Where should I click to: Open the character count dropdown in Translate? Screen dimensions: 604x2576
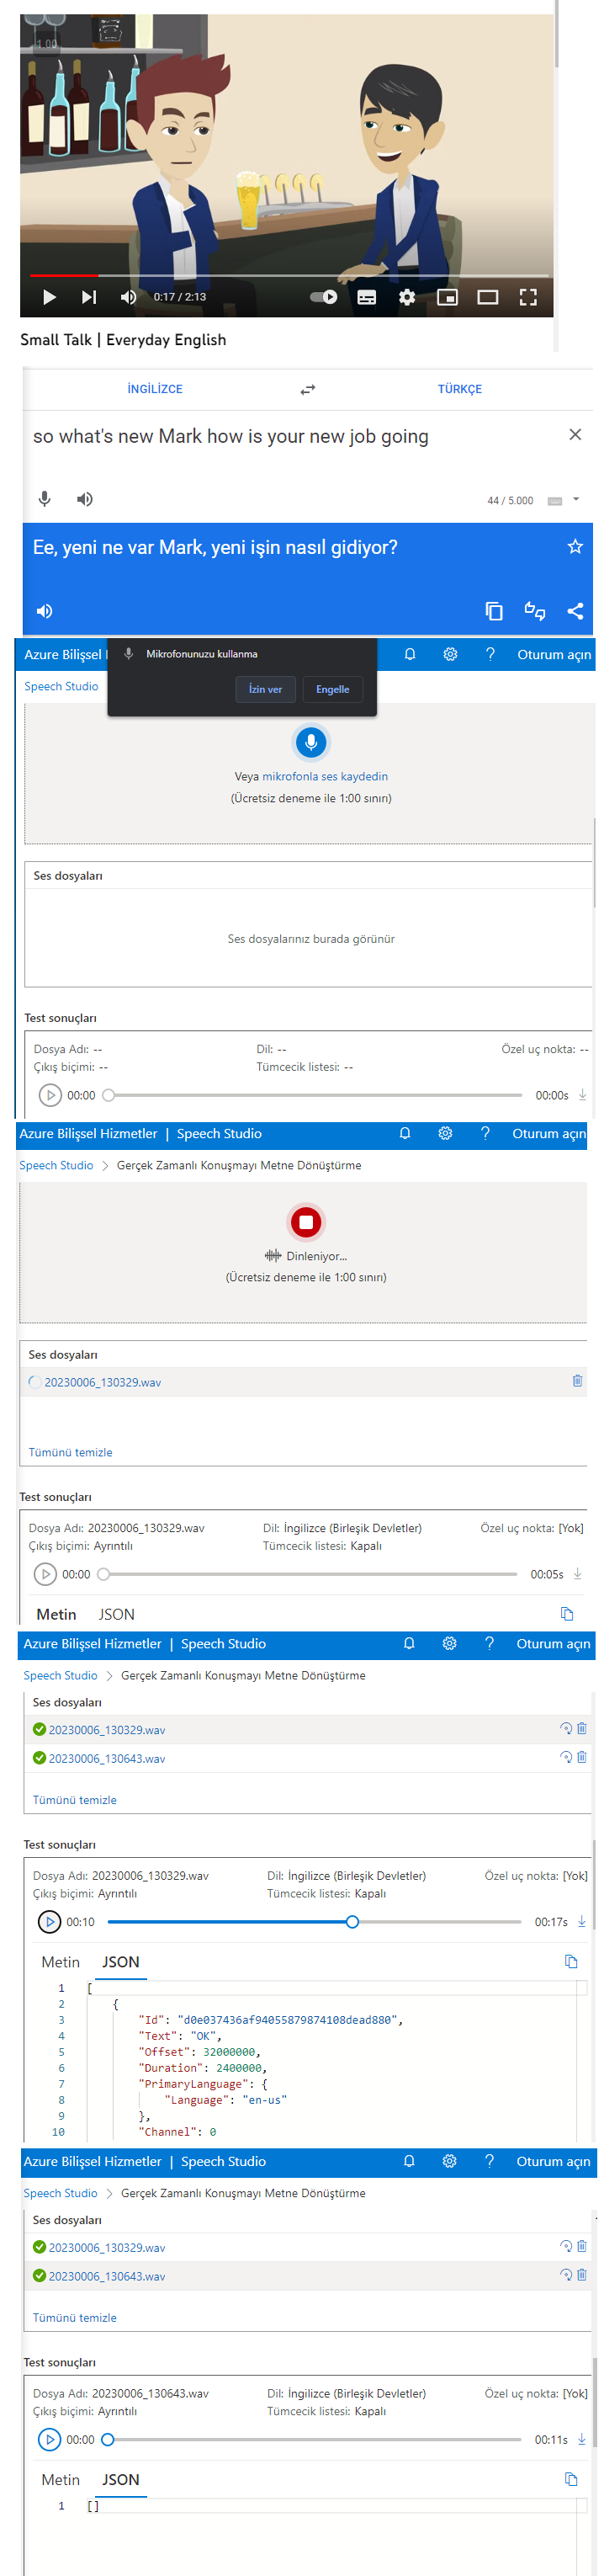(575, 499)
